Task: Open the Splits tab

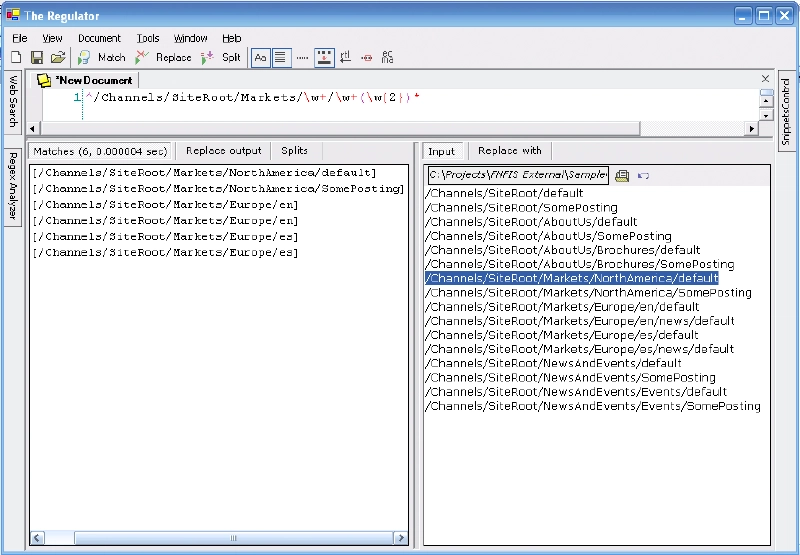Action: (x=294, y=151)
